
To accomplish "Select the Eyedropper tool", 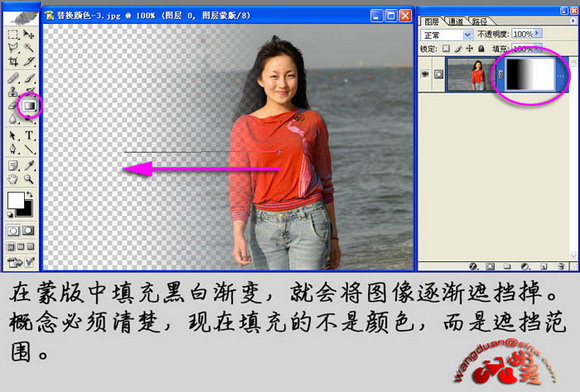I will (29, 165).
